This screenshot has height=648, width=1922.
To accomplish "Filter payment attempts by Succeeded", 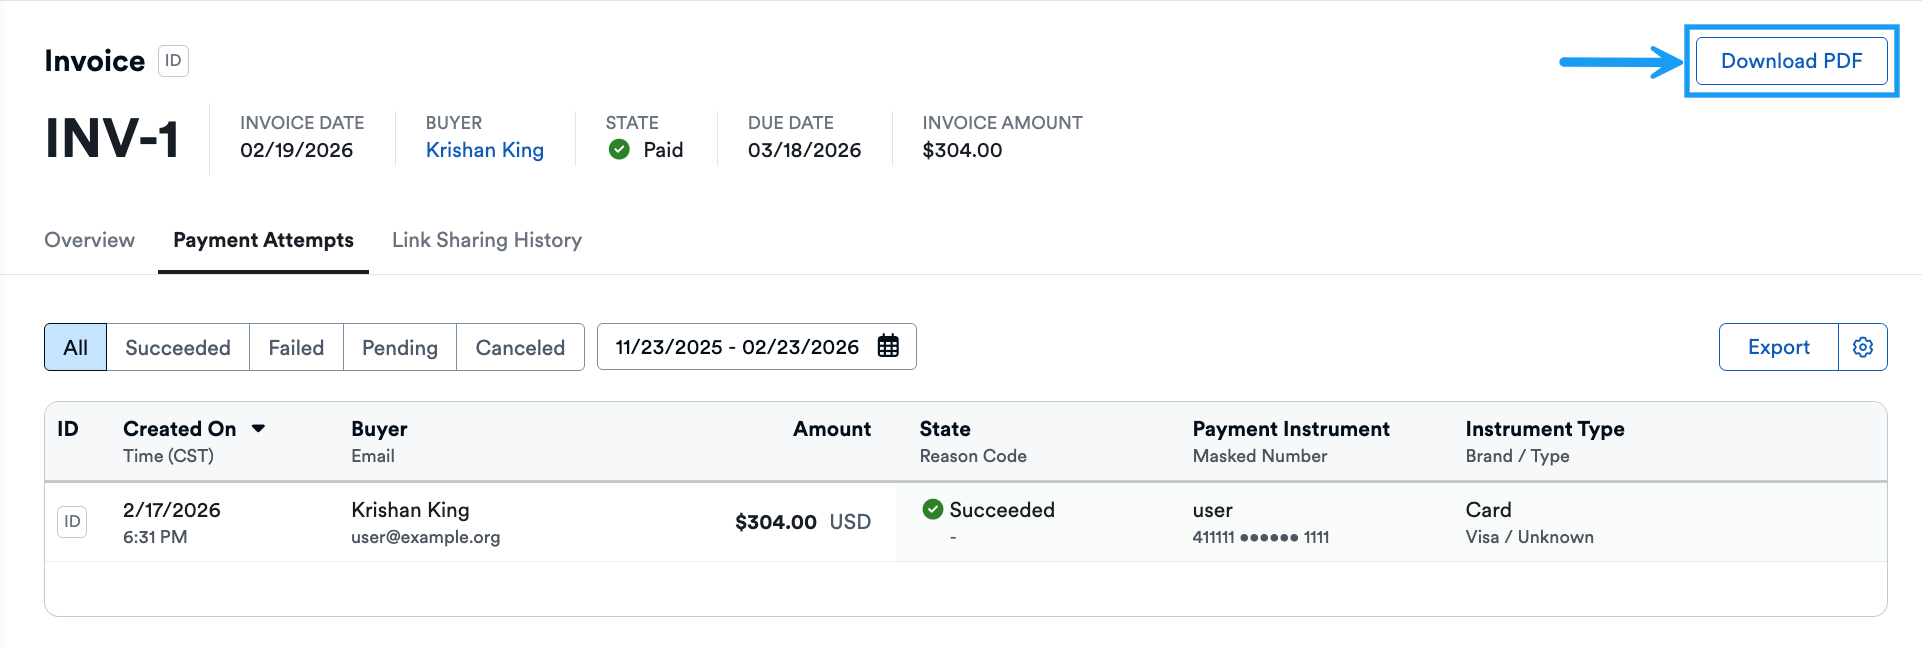I will click(178, 347).
